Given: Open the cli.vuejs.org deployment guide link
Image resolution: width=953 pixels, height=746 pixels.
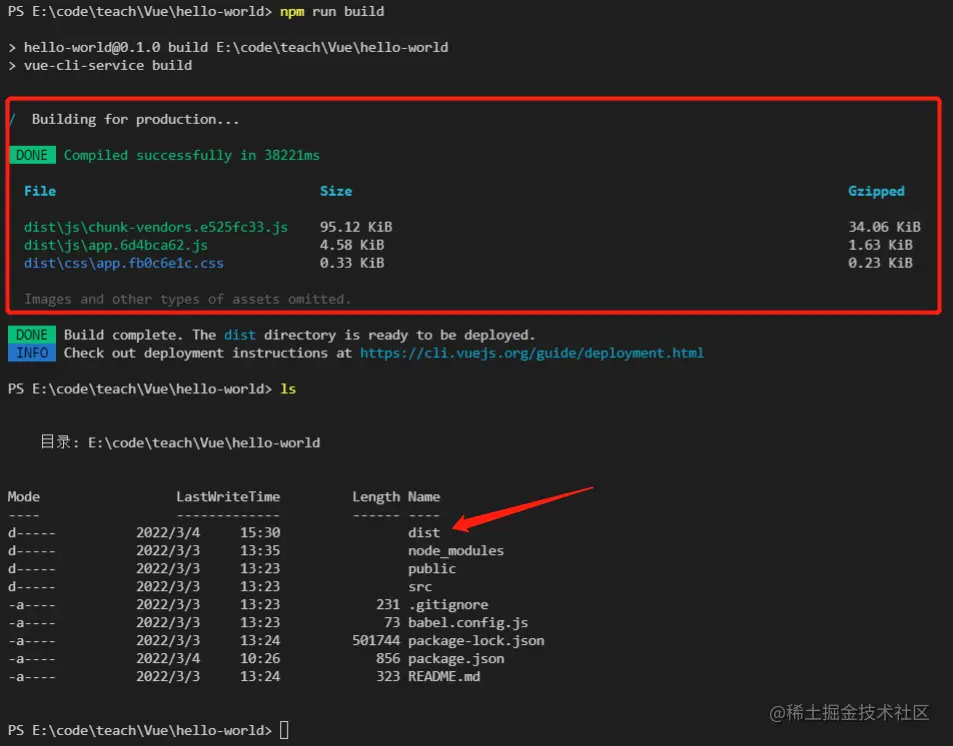Looking at the screenshot, I should point(532,353).
